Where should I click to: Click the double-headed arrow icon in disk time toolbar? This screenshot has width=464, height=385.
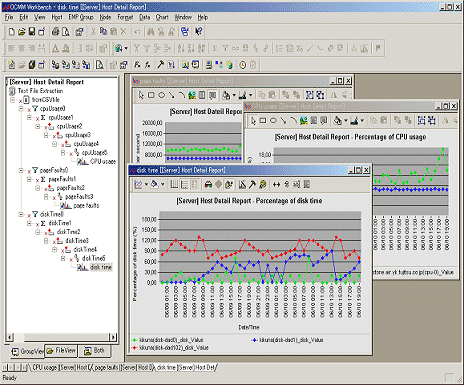pyautogui.click(x=276, y=184)
